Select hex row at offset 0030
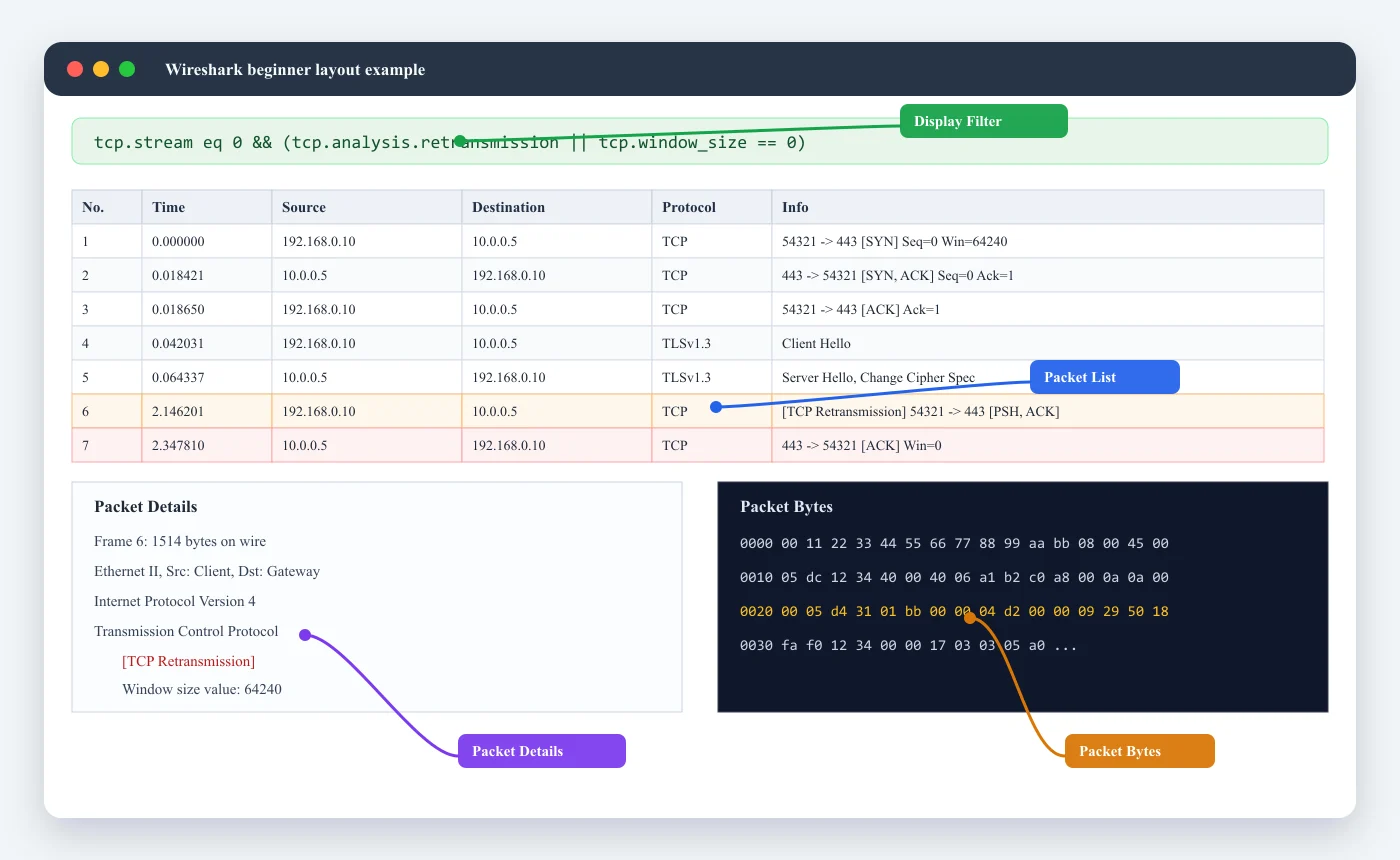Viewport: 1400px width, 860px height. (x=909, y=645)
